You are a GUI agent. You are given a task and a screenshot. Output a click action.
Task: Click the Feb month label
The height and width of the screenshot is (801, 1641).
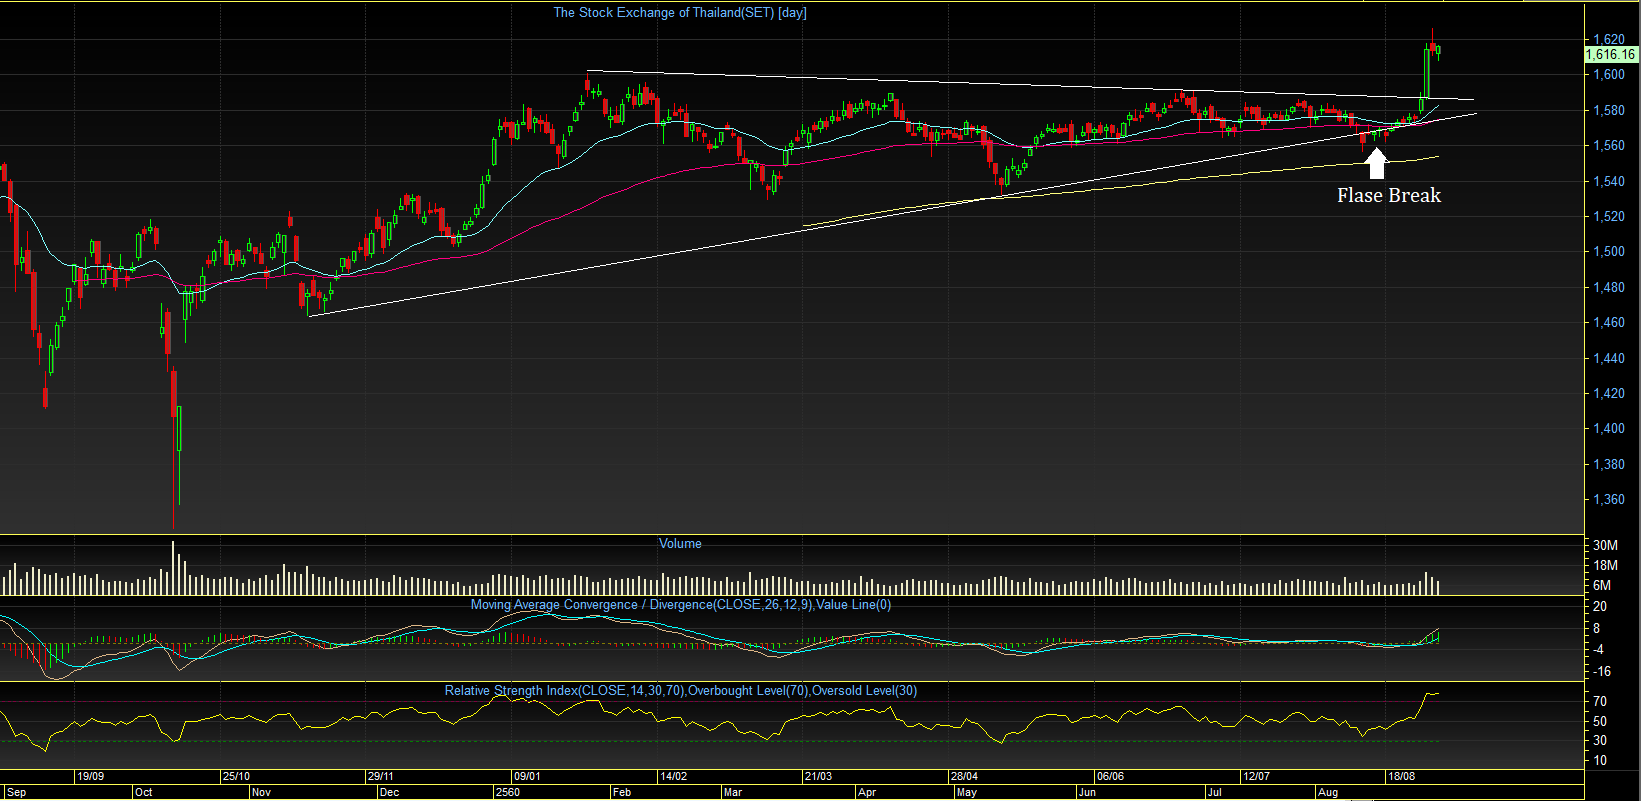622,792
